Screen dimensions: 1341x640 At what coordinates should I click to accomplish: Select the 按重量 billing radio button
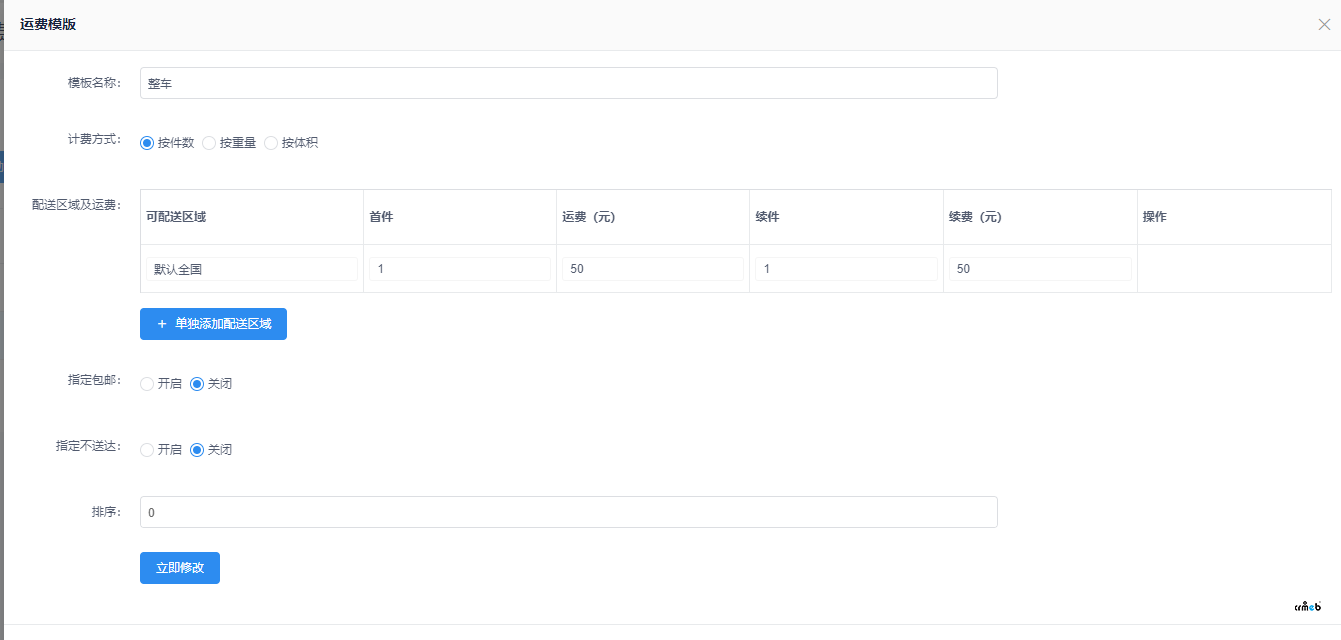pos(209,143)
